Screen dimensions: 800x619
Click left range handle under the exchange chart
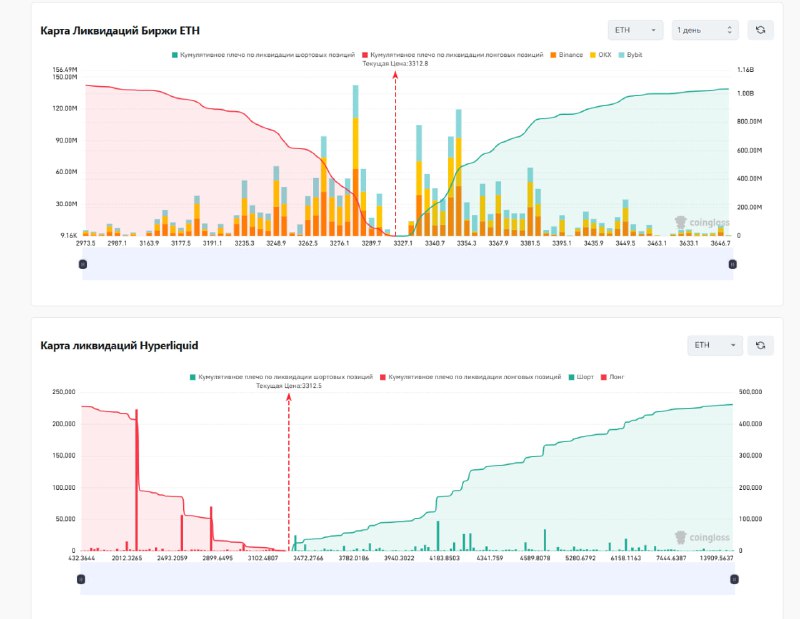point(83,264)
